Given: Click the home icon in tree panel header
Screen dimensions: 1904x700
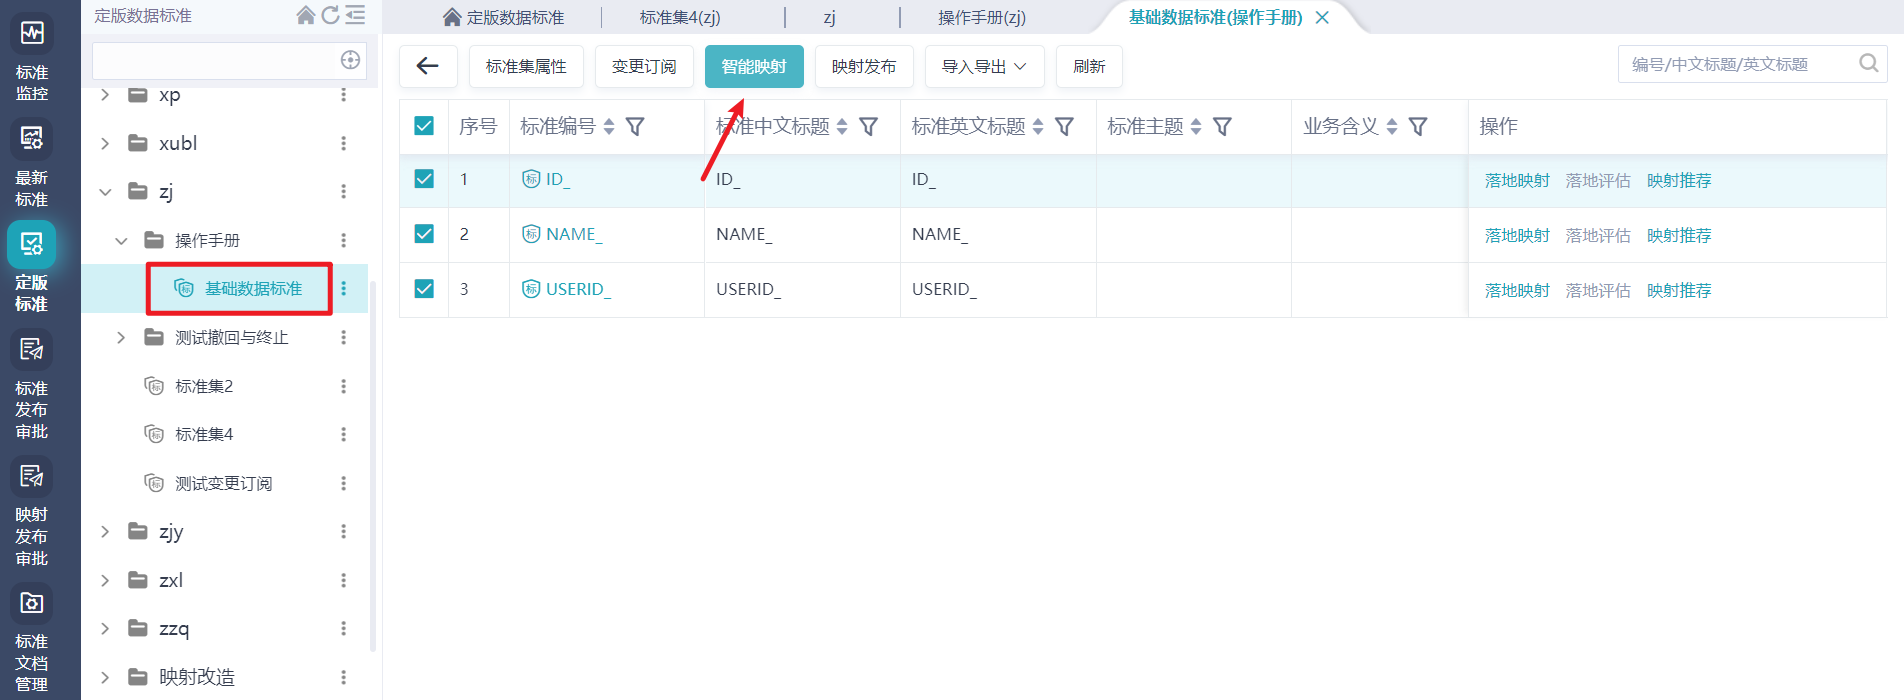Looking at the screenshot, I should point(306,15).
